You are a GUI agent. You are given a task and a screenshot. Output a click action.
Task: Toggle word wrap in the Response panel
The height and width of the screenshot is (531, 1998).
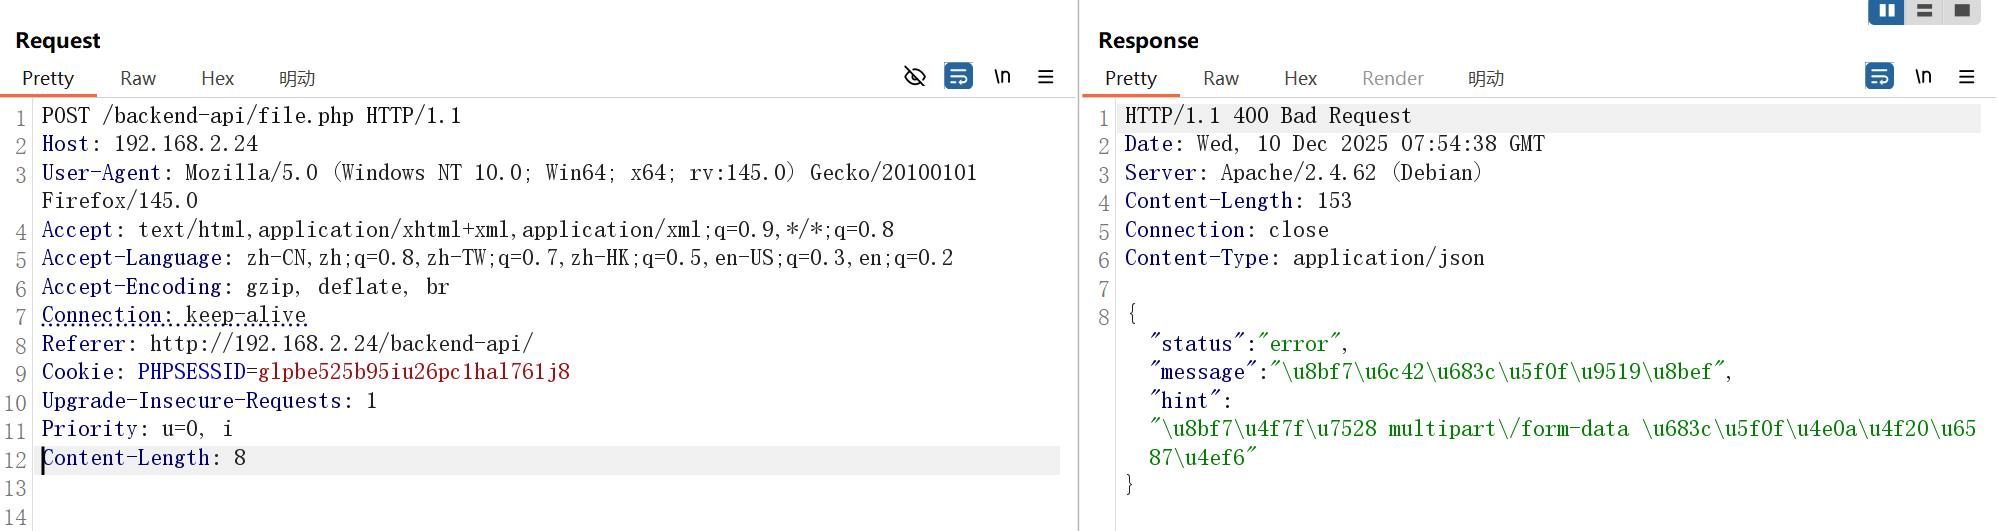(1879, 77)
